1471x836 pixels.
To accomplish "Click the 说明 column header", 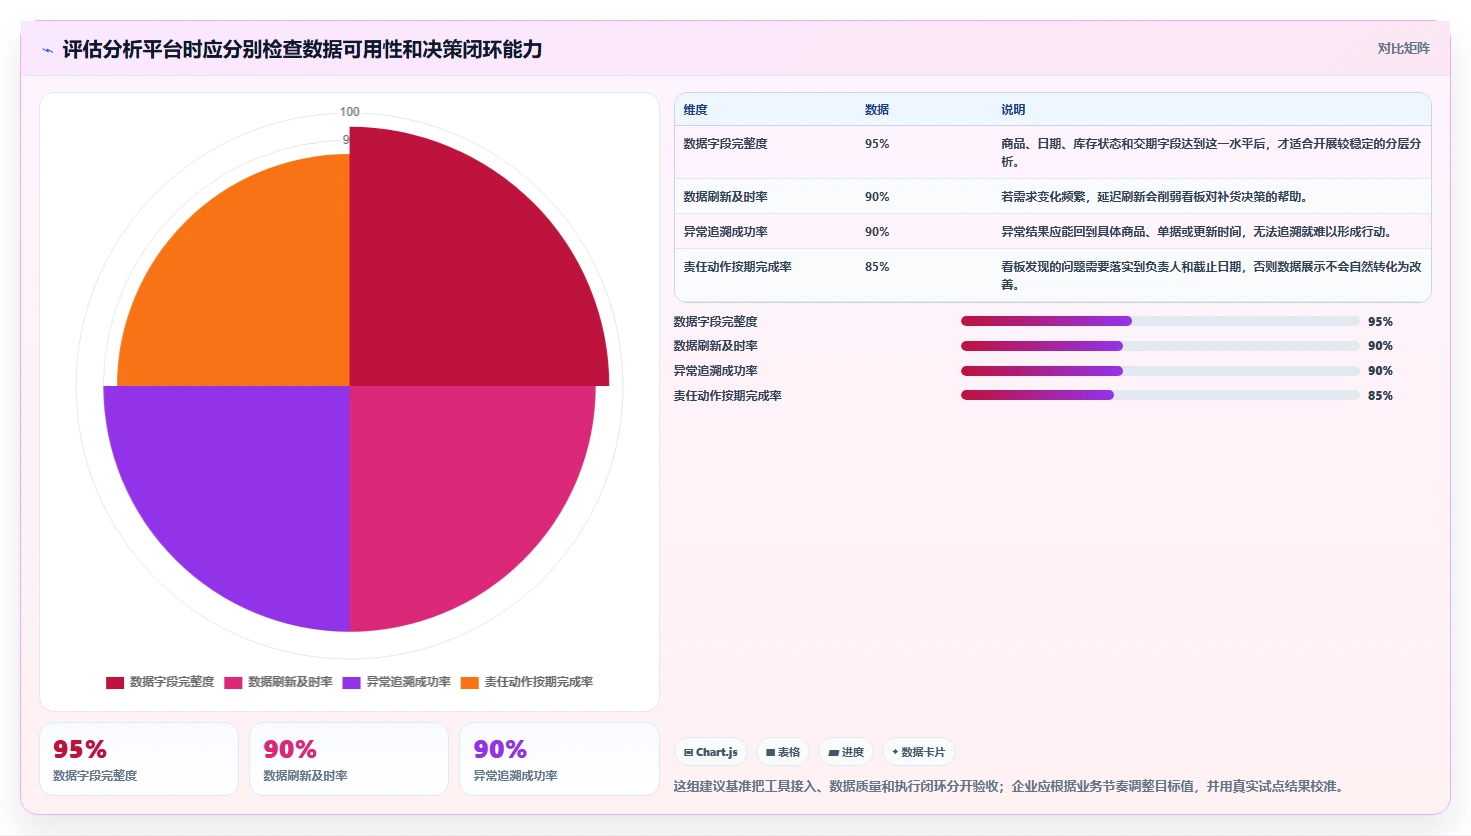I will [1013, 110].
